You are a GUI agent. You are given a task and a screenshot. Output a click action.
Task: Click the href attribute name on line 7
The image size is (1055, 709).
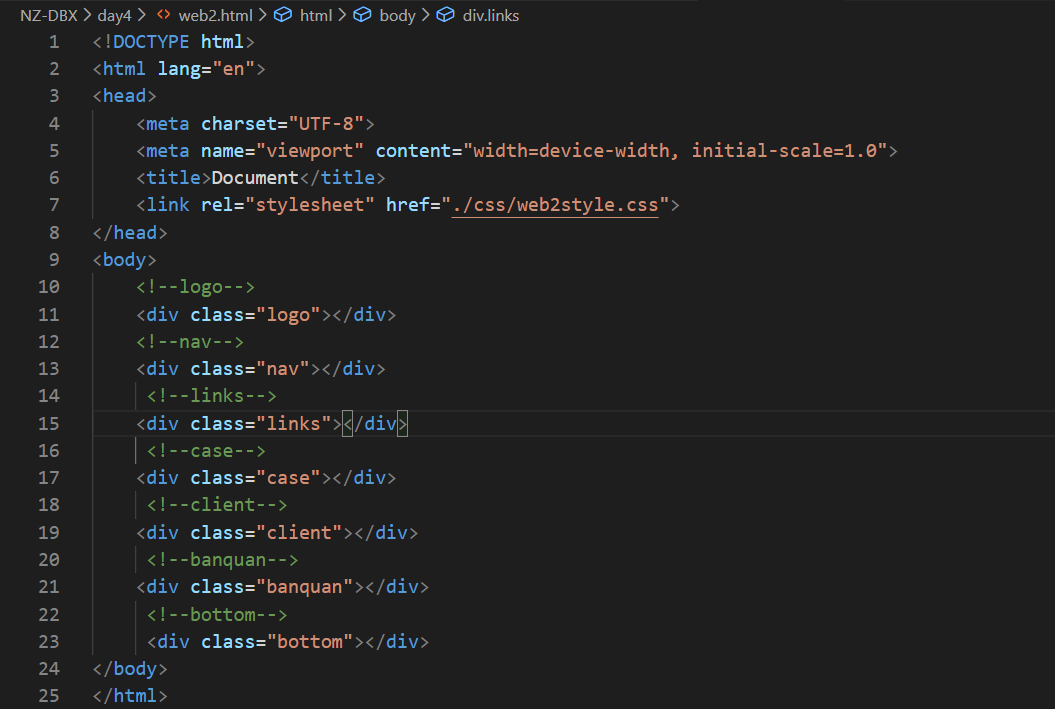click(408, 205)
